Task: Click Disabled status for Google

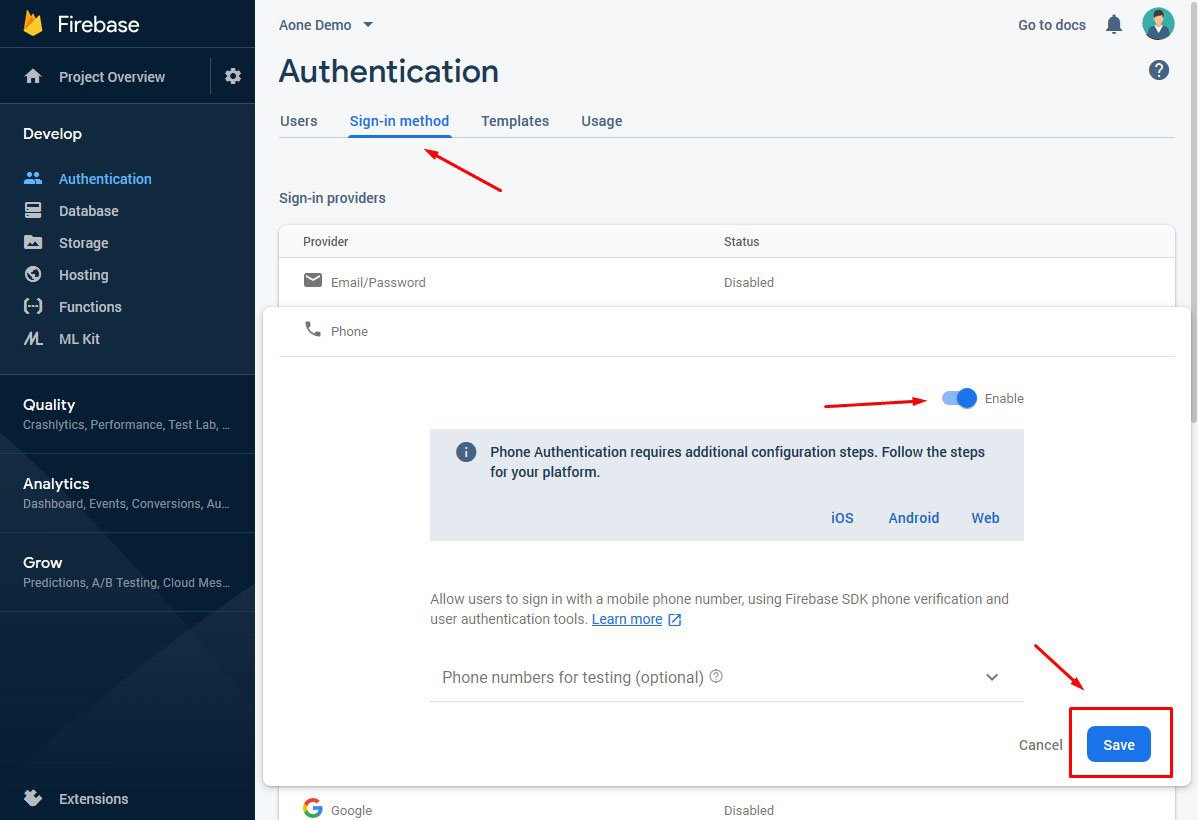Action: (749, 810)
